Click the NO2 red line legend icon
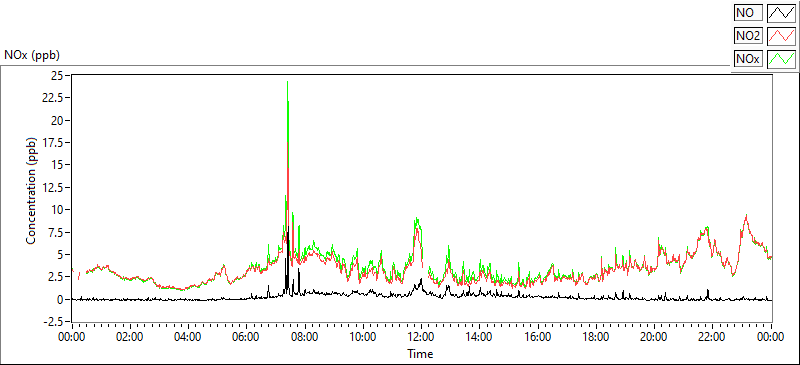This screenshot has height=365, width=800. pos(782,36)
